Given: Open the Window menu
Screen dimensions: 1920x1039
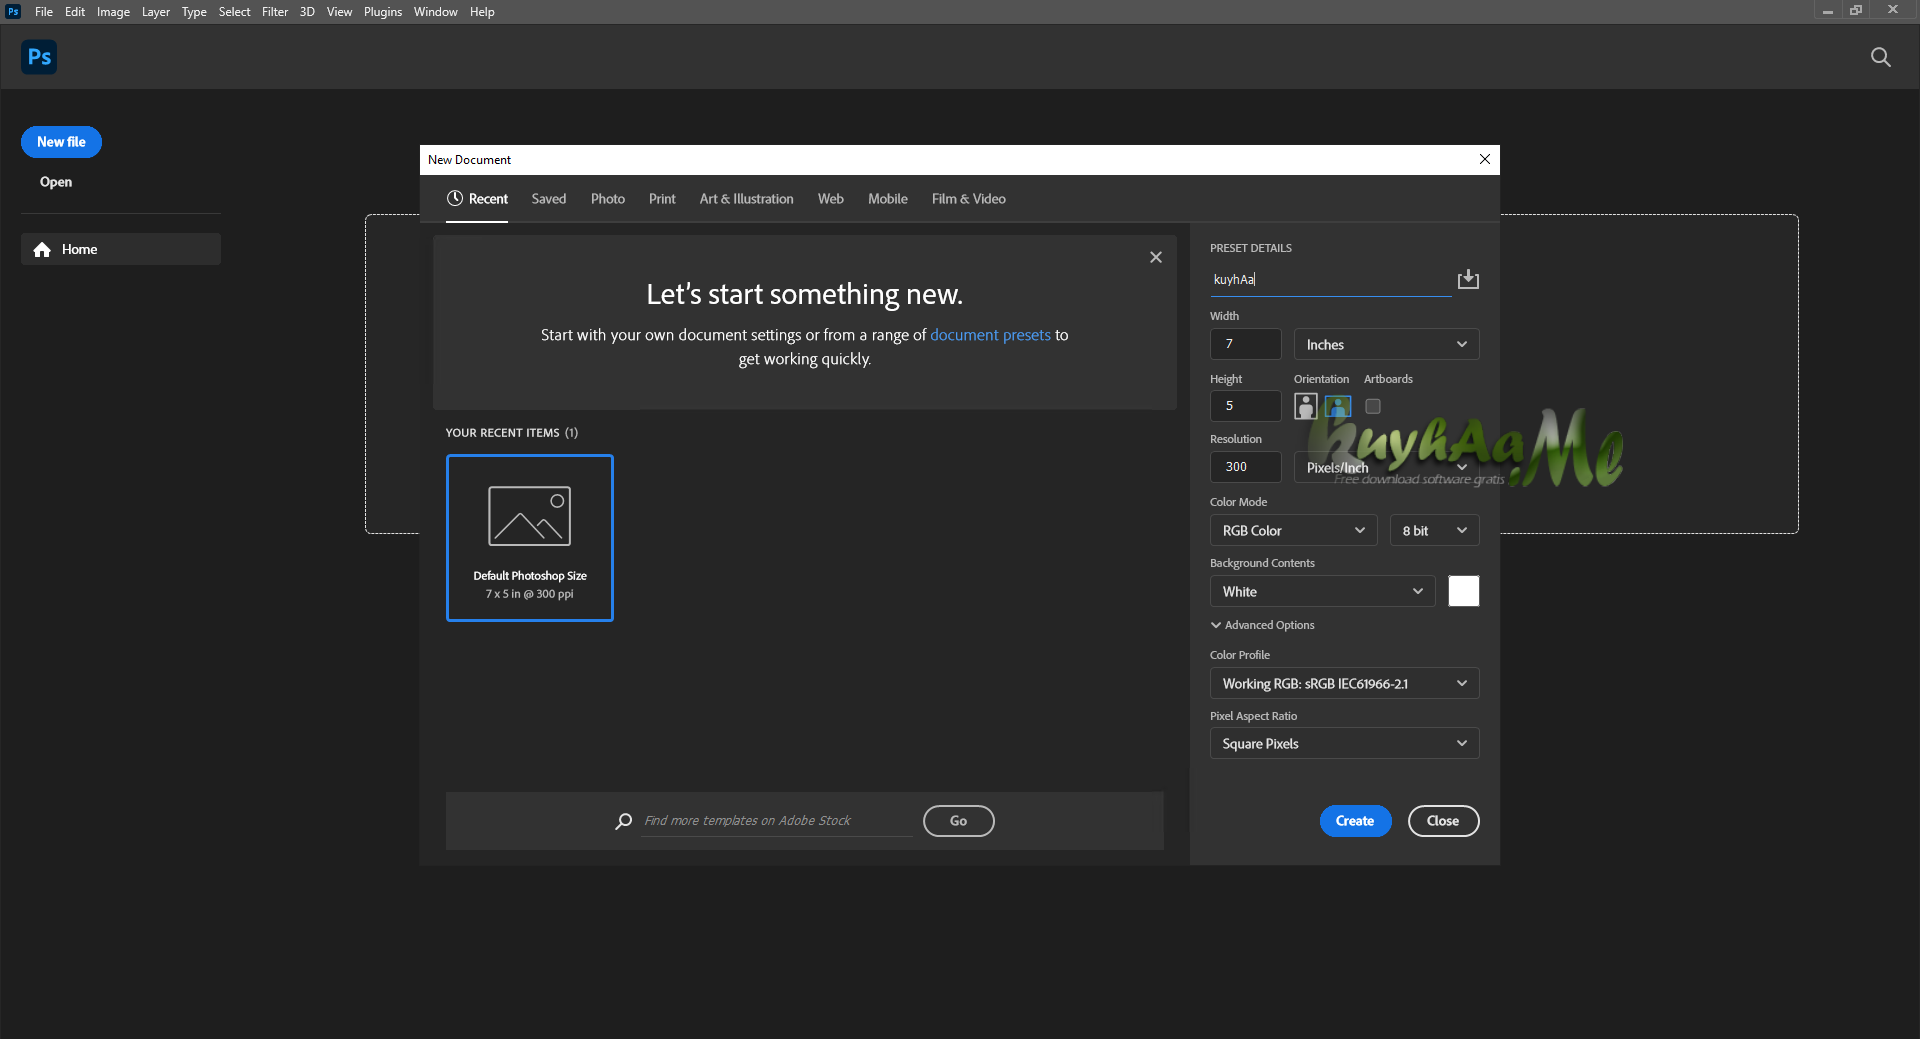Looking at the screenshot, I should point(436,12).
